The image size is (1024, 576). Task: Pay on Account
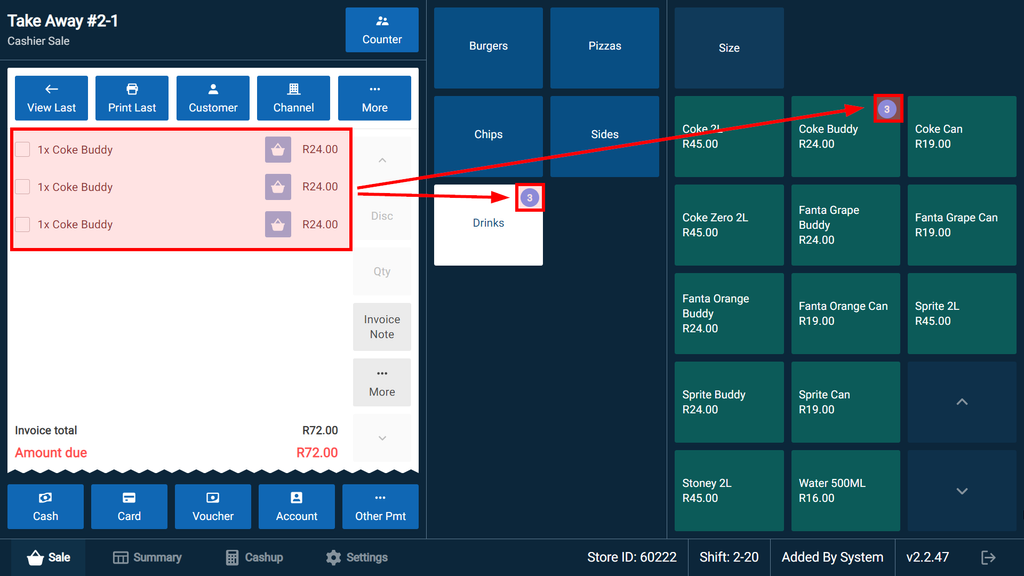[296, 507]
